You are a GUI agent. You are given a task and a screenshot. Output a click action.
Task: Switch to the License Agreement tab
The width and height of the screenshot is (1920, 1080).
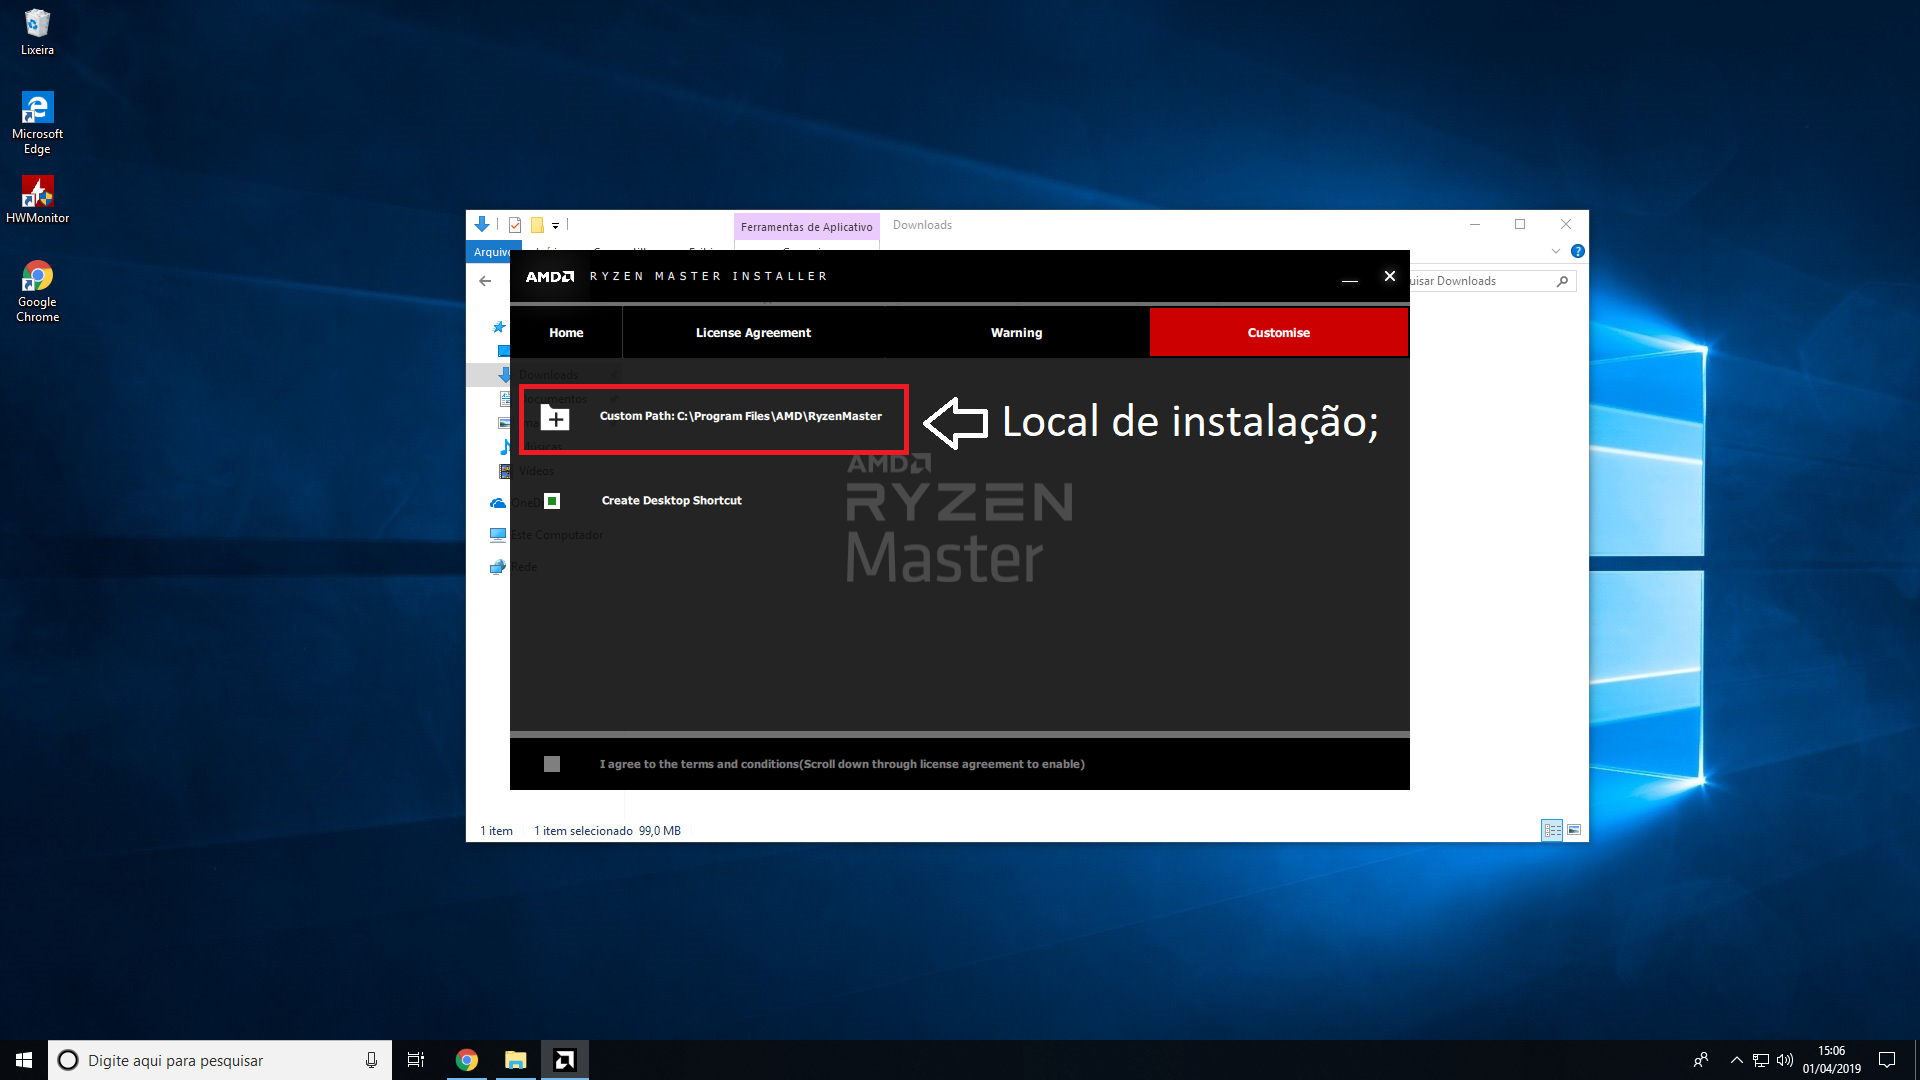tap(753, 333)
